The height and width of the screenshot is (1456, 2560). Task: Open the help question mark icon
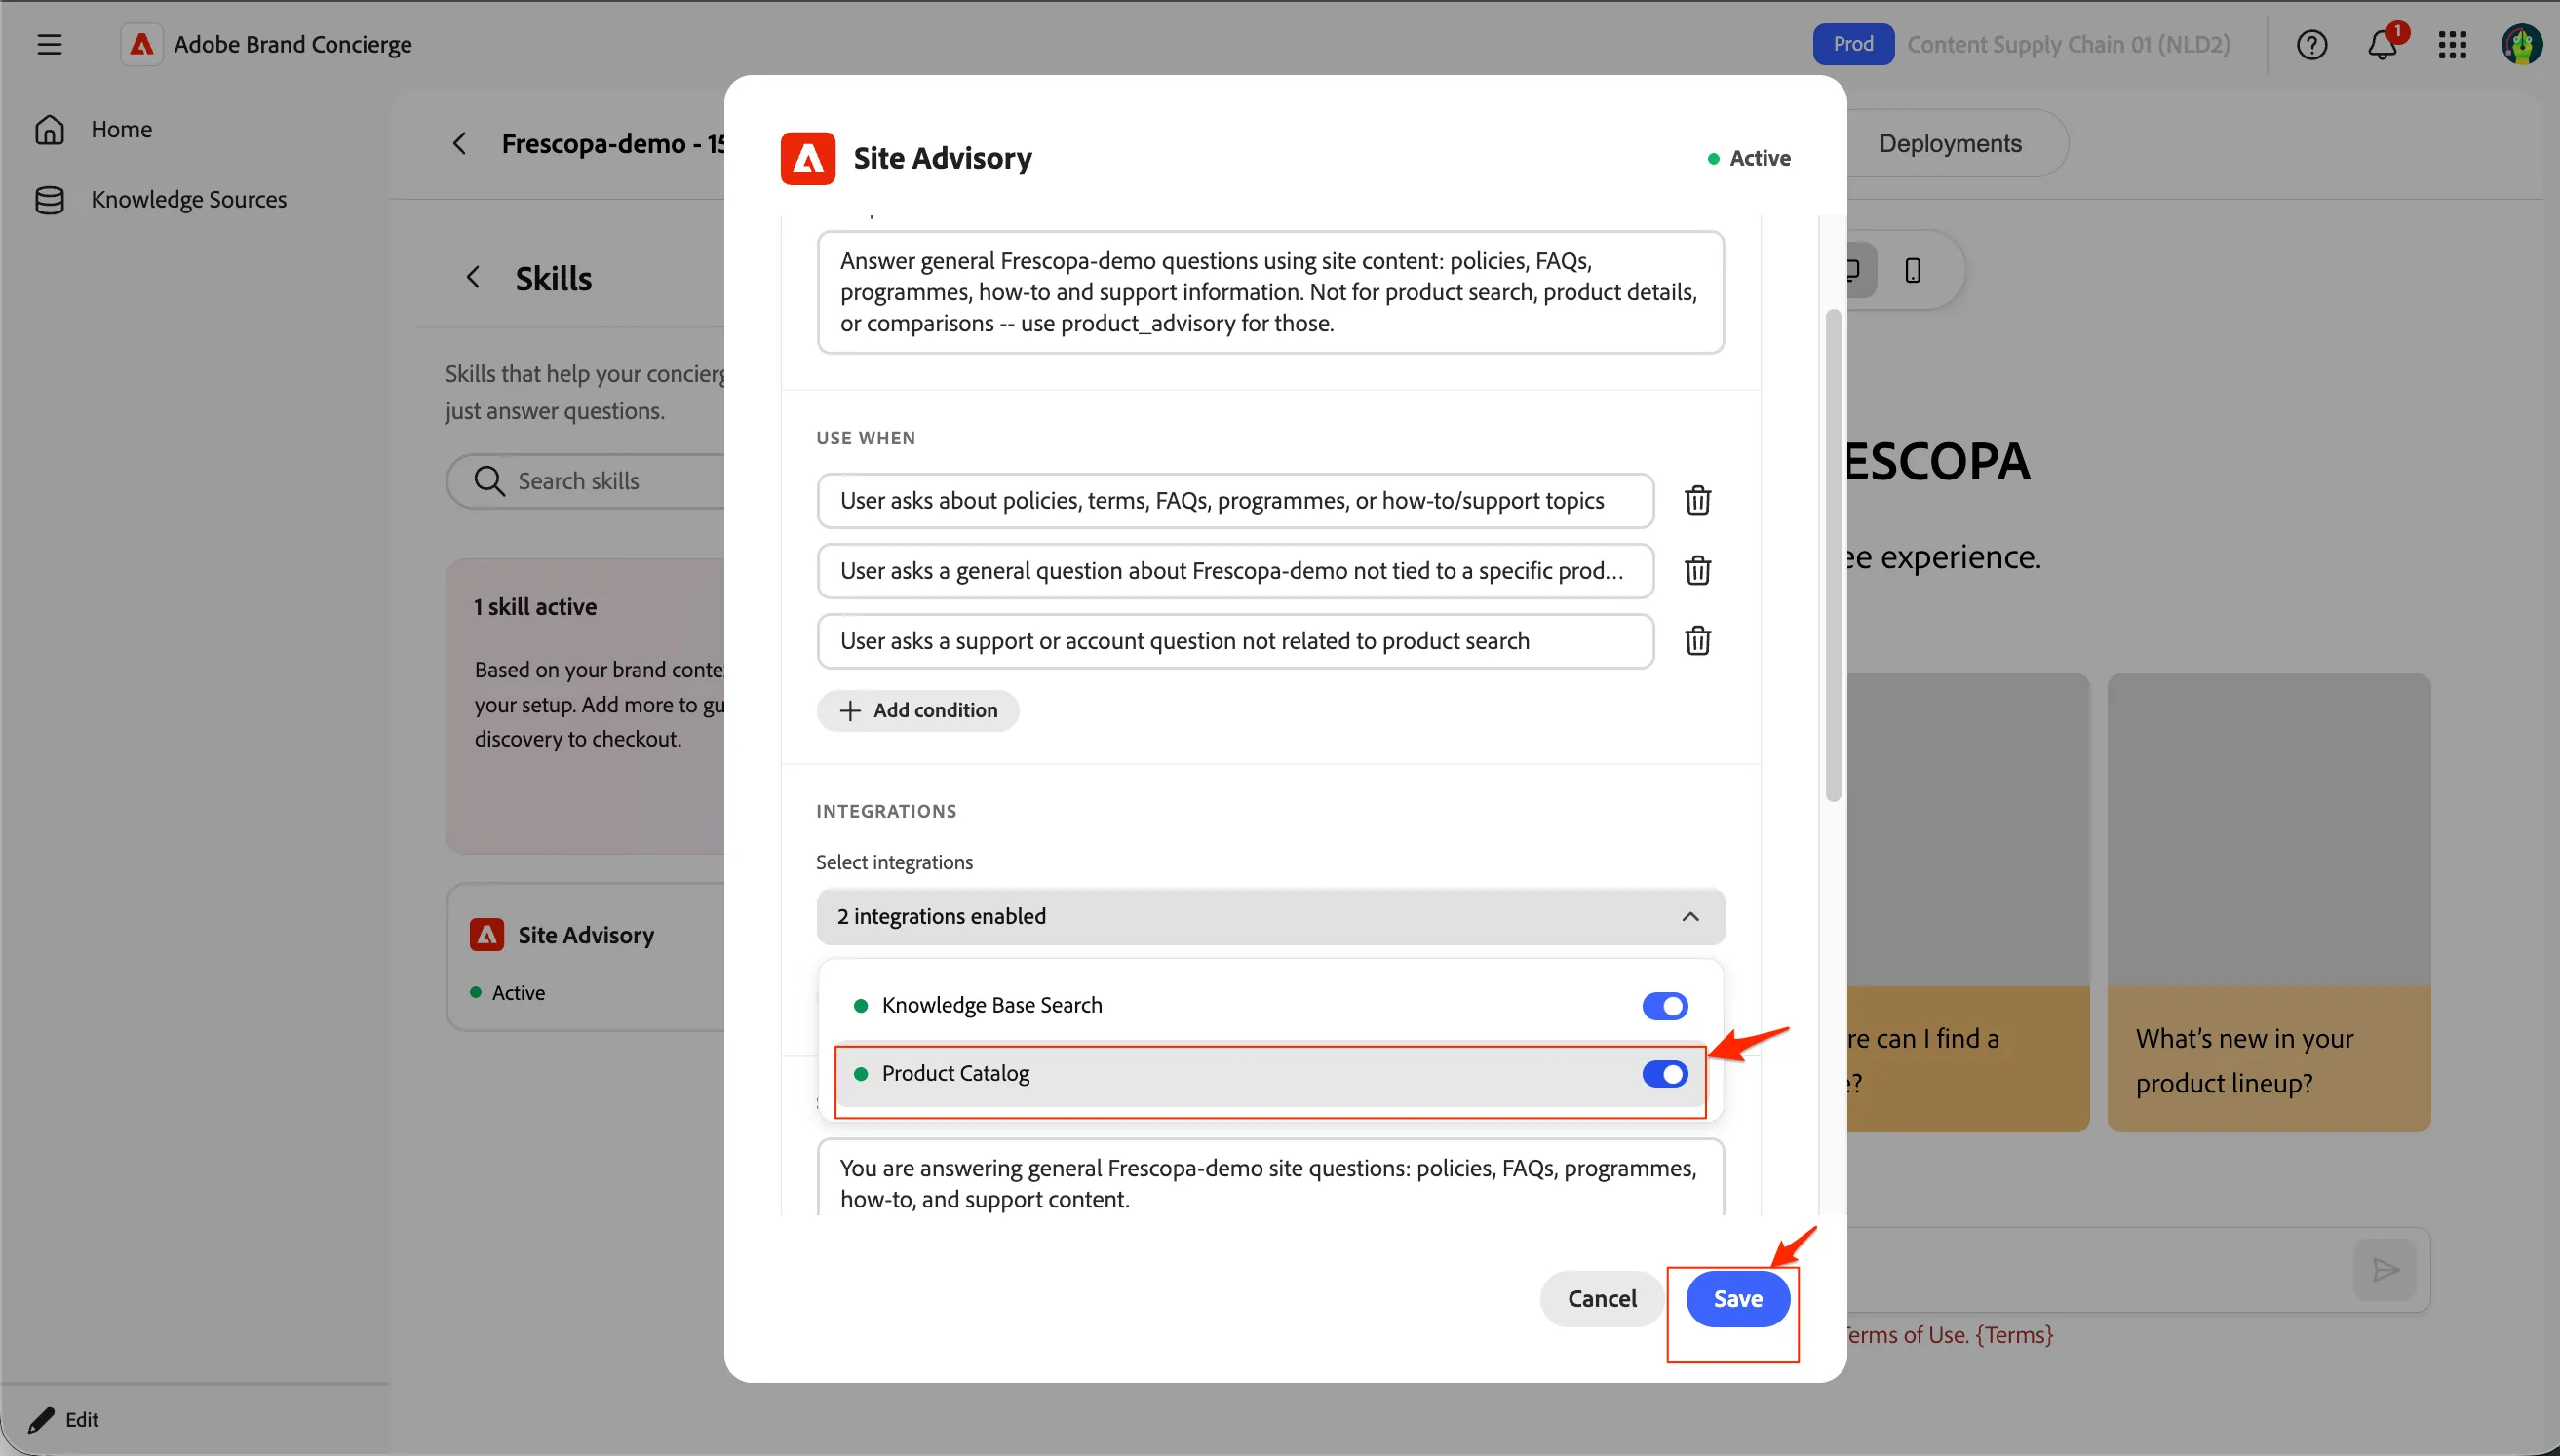(x=2311, y=44)
